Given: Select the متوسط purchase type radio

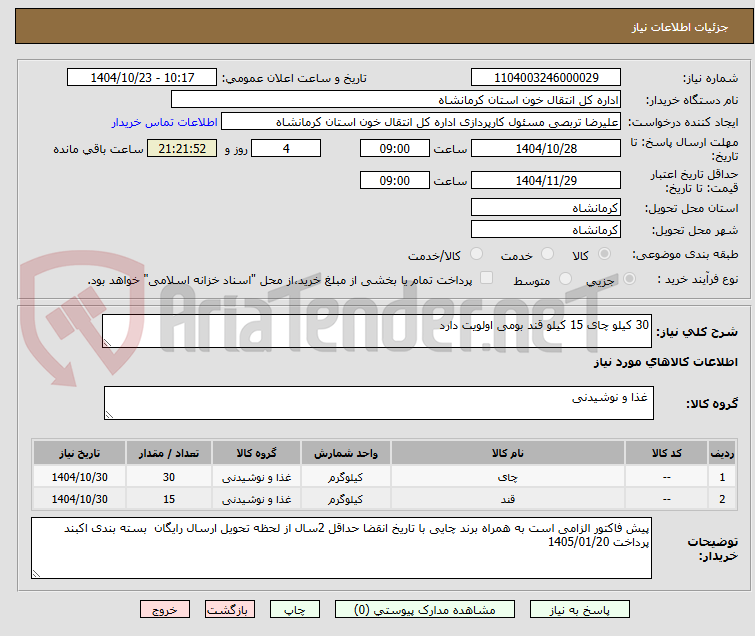Looking at the screenshot, I should (x=565, y=279).
